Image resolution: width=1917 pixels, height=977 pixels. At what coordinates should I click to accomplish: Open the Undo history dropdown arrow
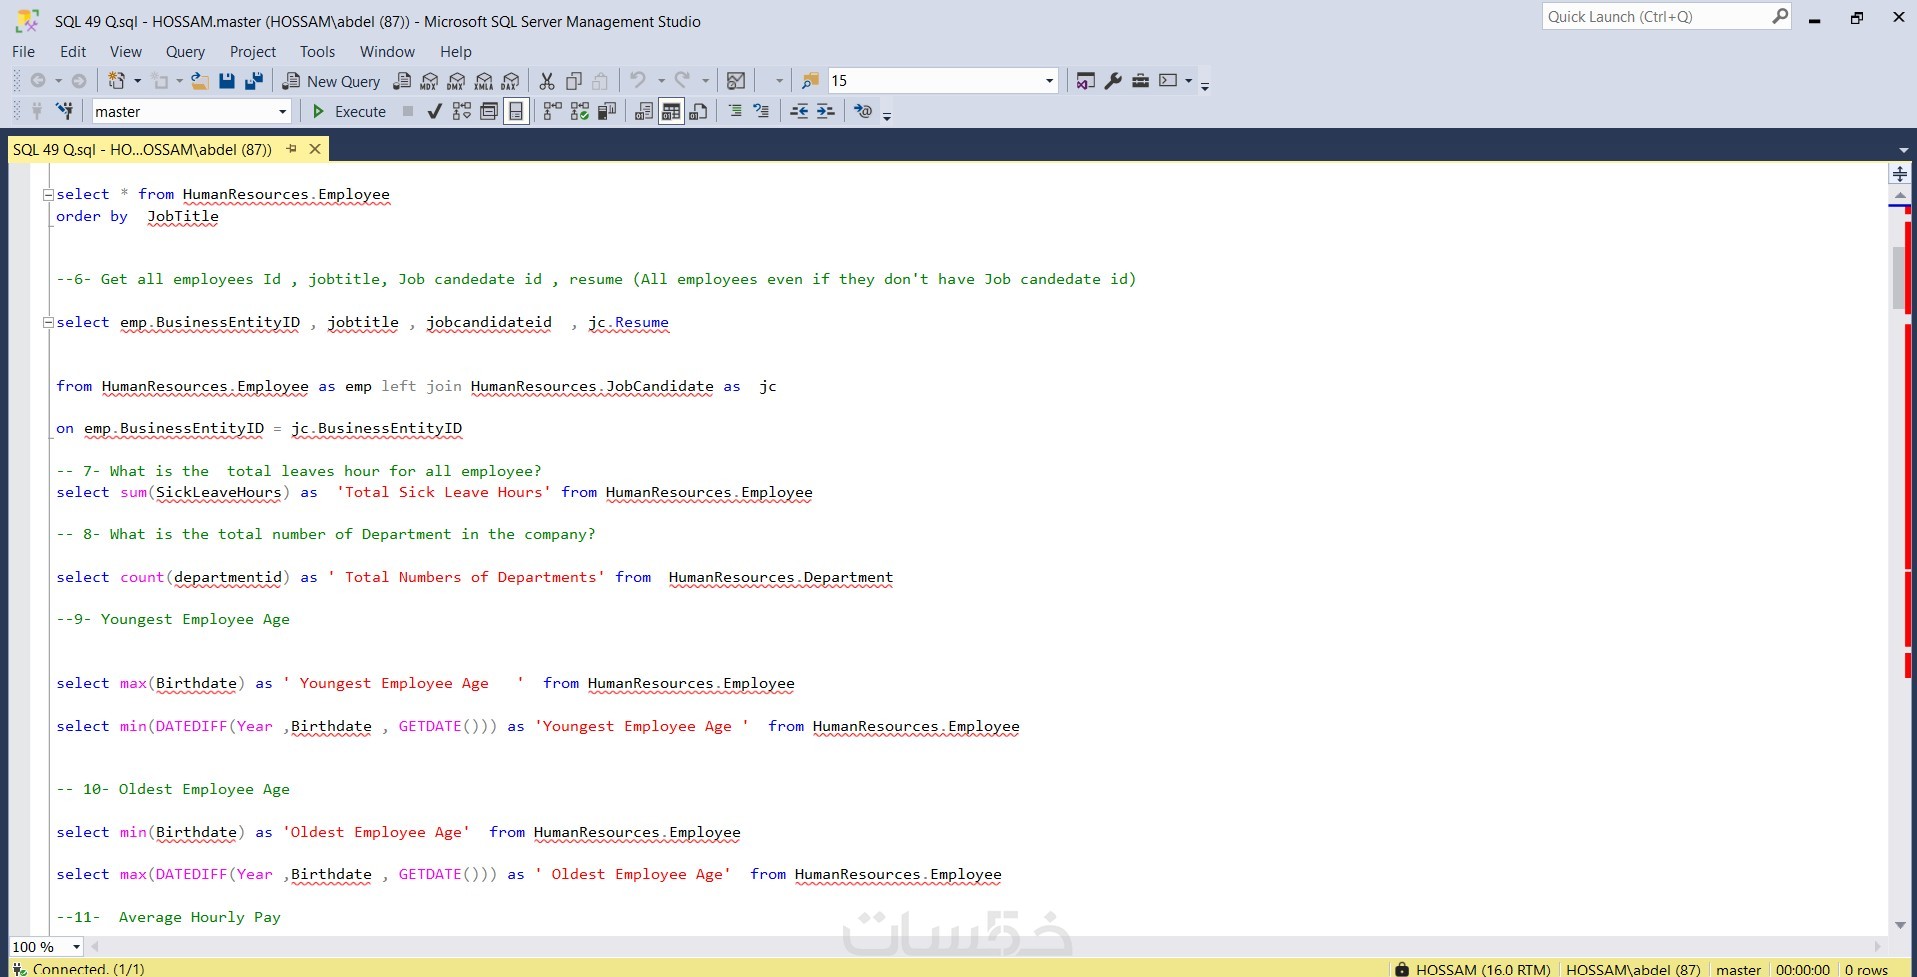pos(660,81)
